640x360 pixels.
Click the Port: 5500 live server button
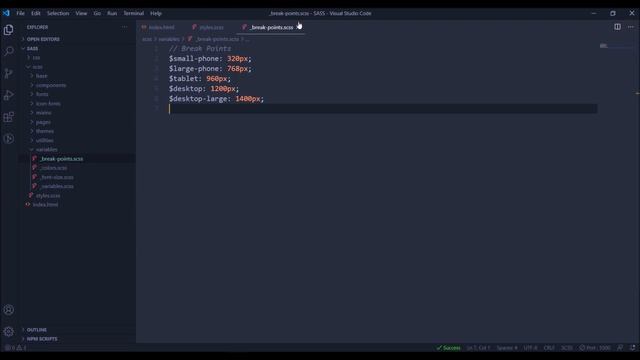tap(595, 348)
